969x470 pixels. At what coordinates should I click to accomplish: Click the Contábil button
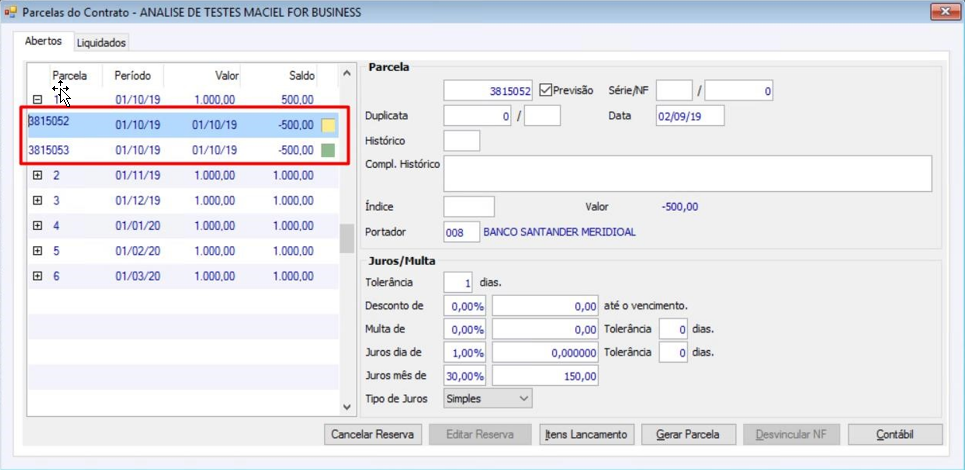[x=895, y=434]
